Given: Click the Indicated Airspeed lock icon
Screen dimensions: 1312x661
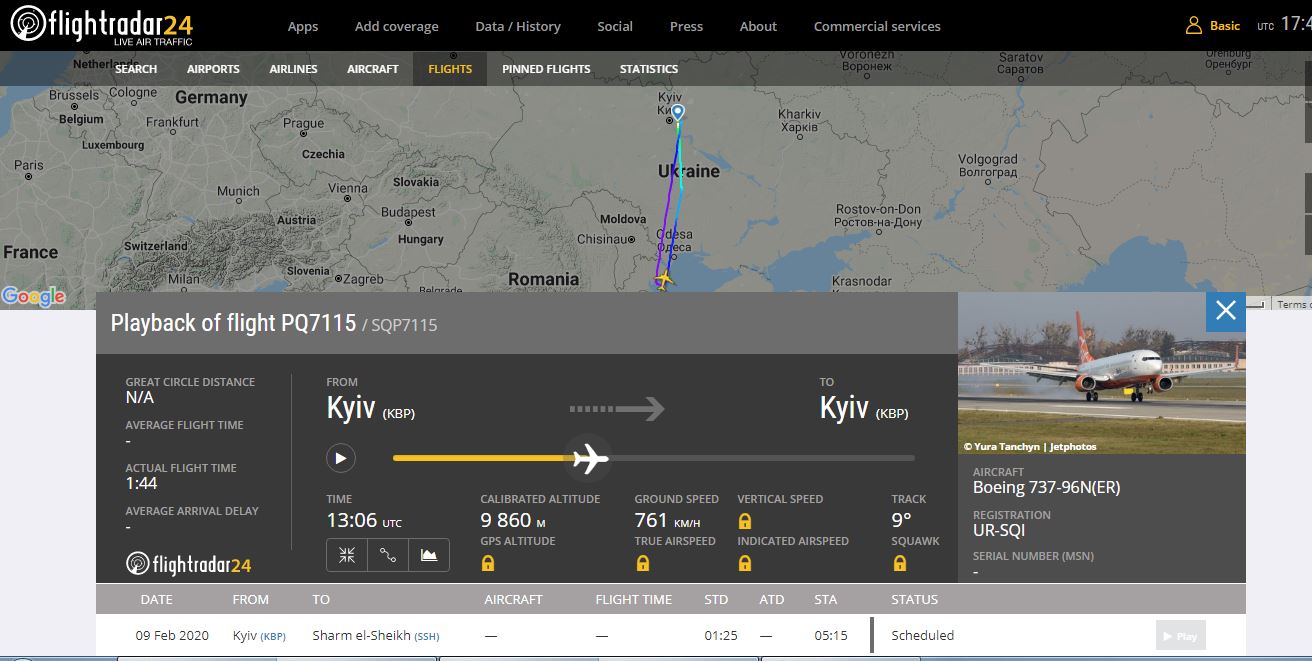Looking at the screenshot, I should tap(744, 563).
